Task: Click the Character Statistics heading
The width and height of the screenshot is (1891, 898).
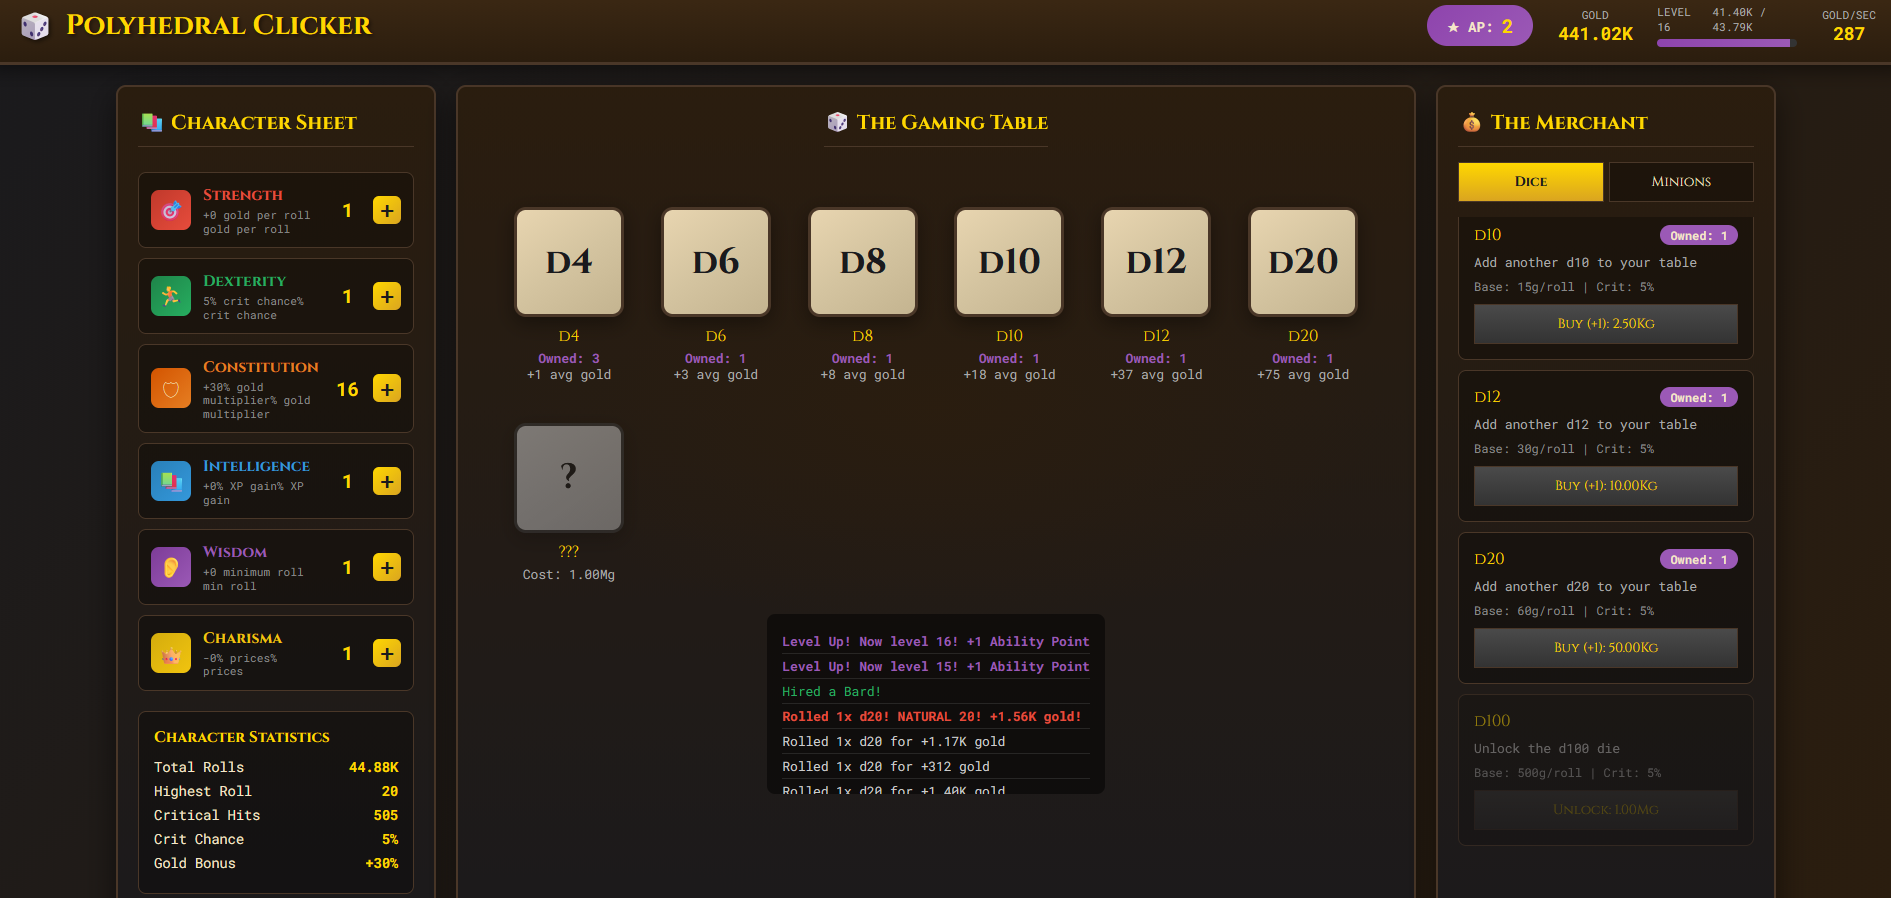Action: [242, 737]
